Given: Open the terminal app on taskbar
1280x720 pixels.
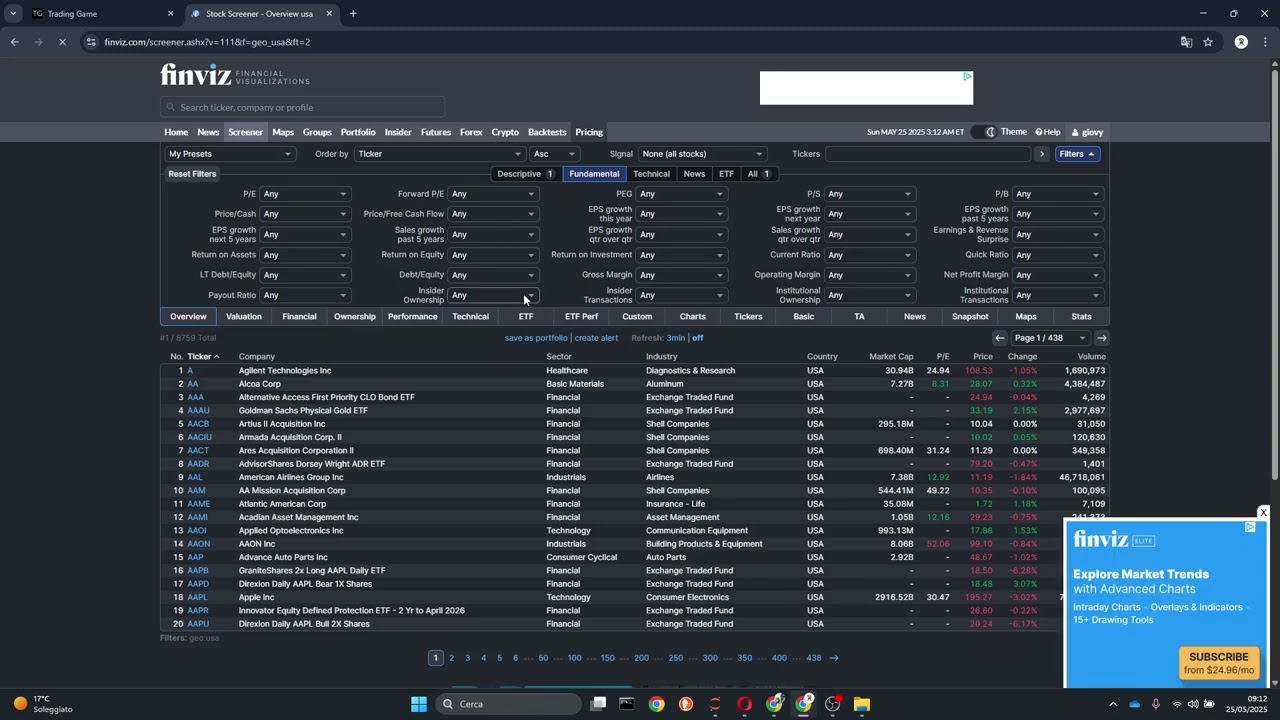Looking at the screenshot, I should coord(626,704).
